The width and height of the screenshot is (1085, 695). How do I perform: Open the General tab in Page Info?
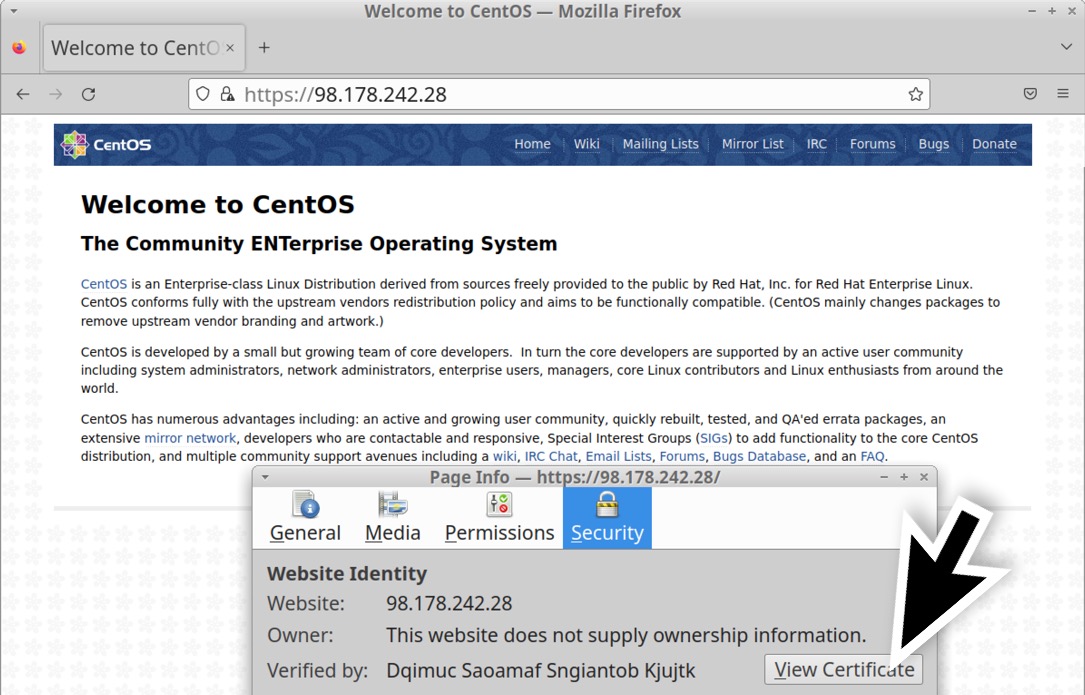pyautogui.click(x=305, y=518)
